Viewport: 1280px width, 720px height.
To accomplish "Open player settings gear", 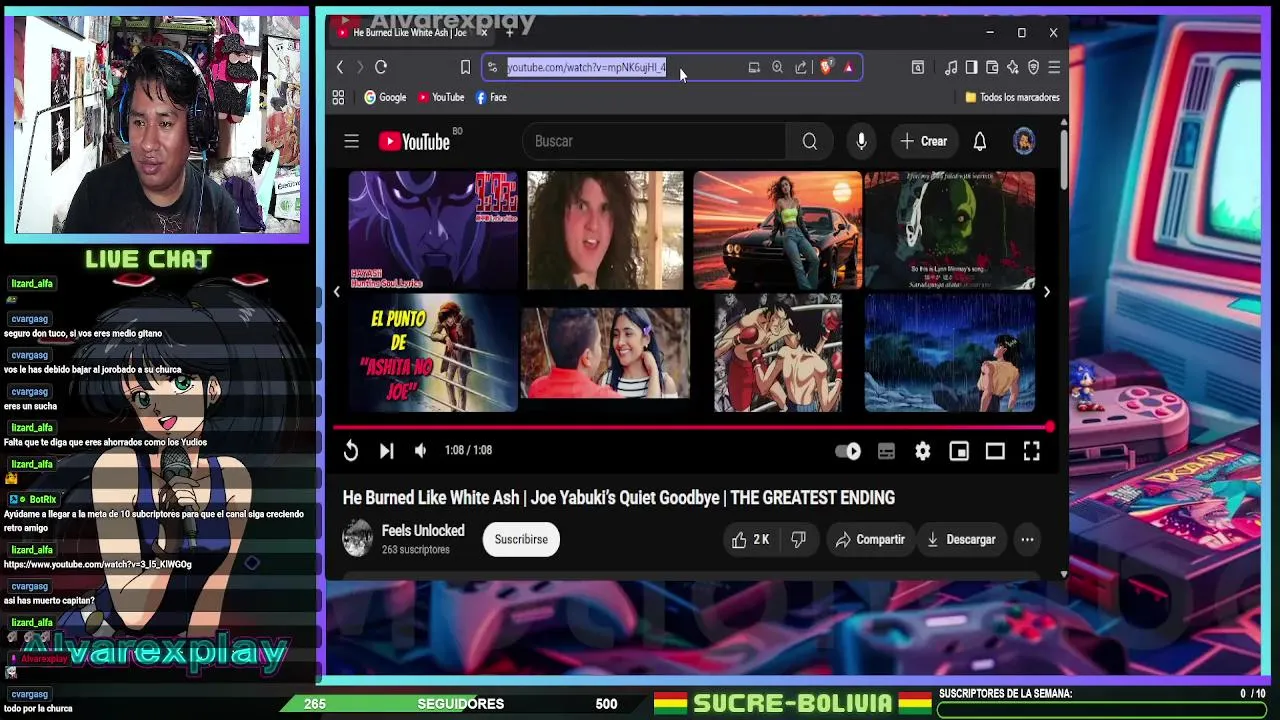I will click(x=922, y=452).
